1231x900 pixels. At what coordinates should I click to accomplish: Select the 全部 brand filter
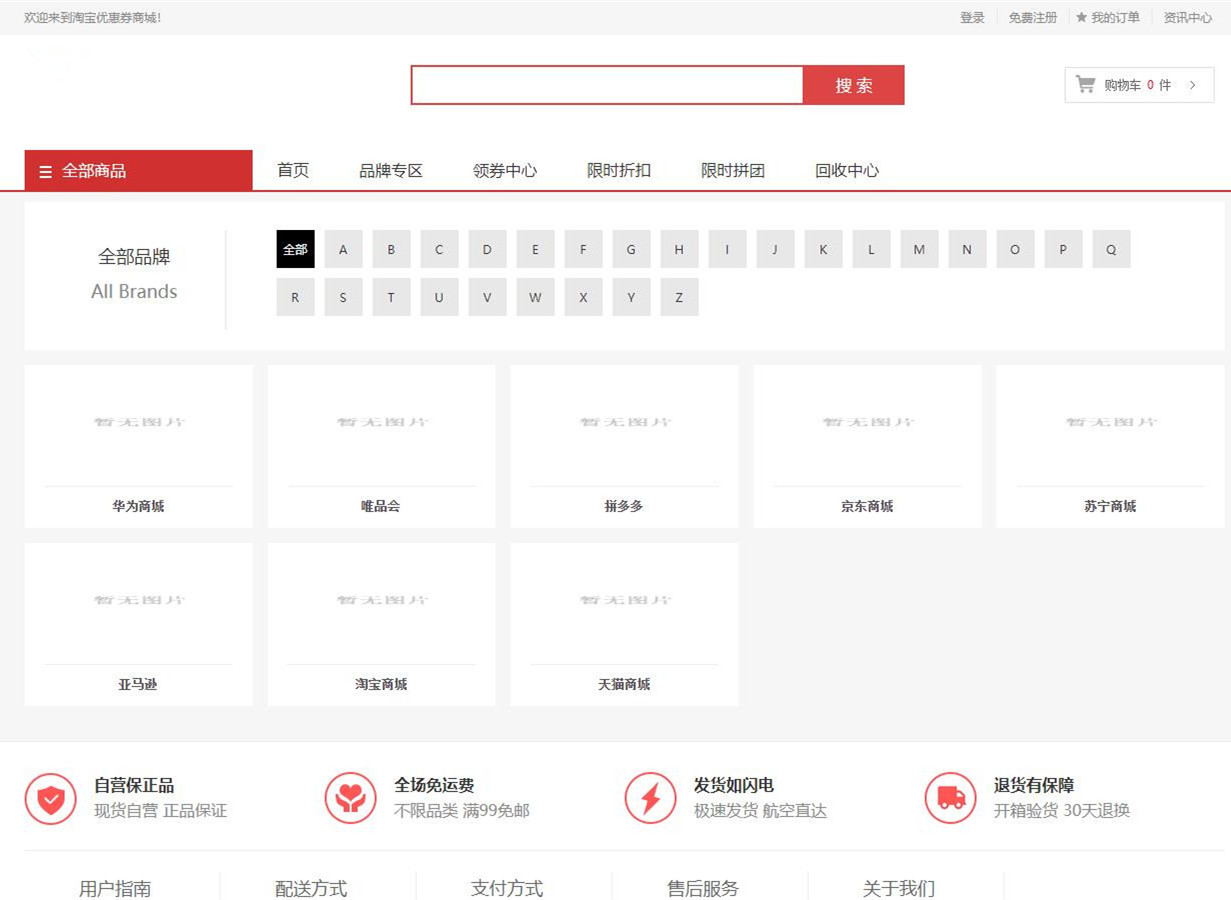tap(295, 249)
